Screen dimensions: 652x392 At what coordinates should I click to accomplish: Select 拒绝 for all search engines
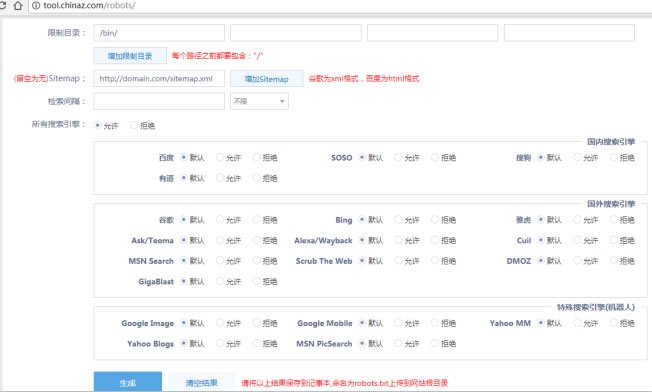(x=134, y=125)
